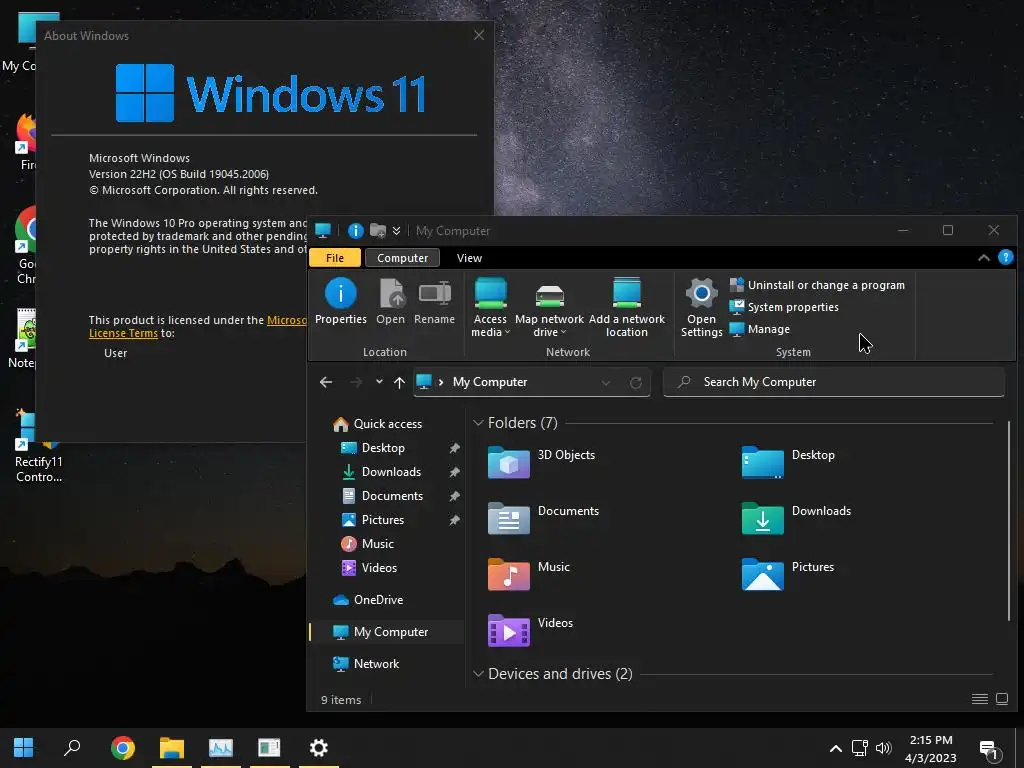Screen dimensions: 1024x768
Task: Switch to Details view in status bar
Action: 980,699
